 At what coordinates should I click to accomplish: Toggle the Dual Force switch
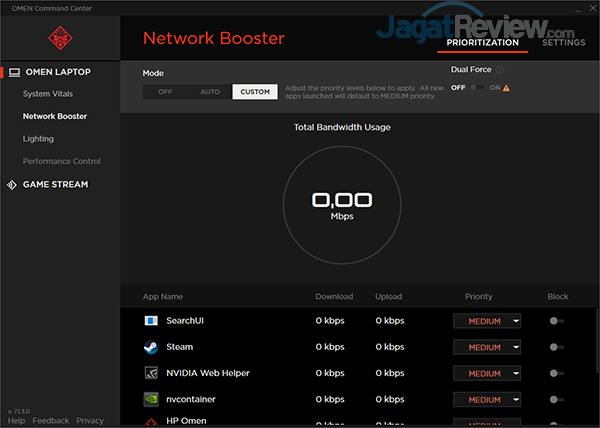pos(479,88)
